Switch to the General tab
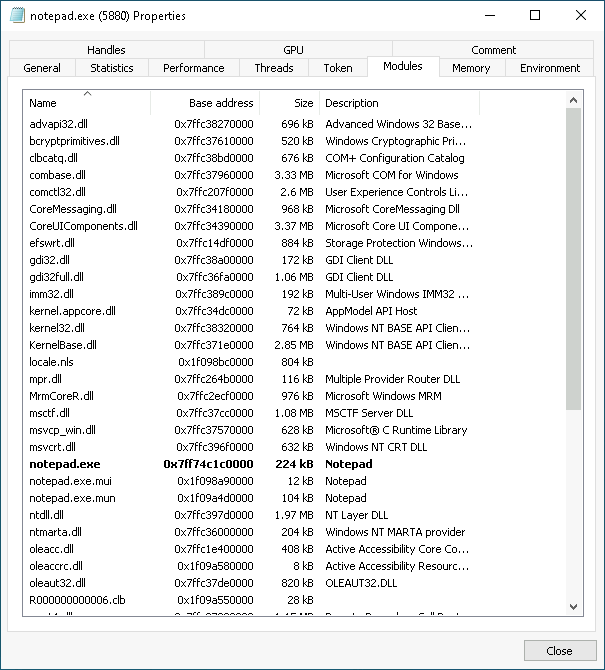The width and height of the screenshot is (605, 670). [x=42, y=68]
